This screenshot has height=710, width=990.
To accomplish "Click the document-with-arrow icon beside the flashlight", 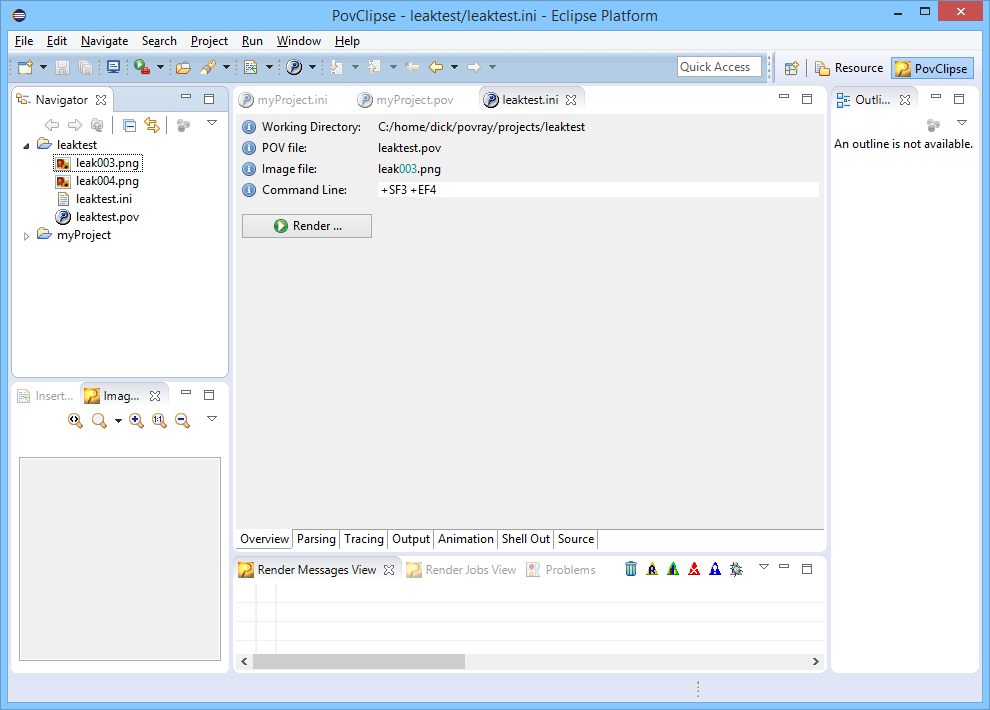I will click(251, 67).
